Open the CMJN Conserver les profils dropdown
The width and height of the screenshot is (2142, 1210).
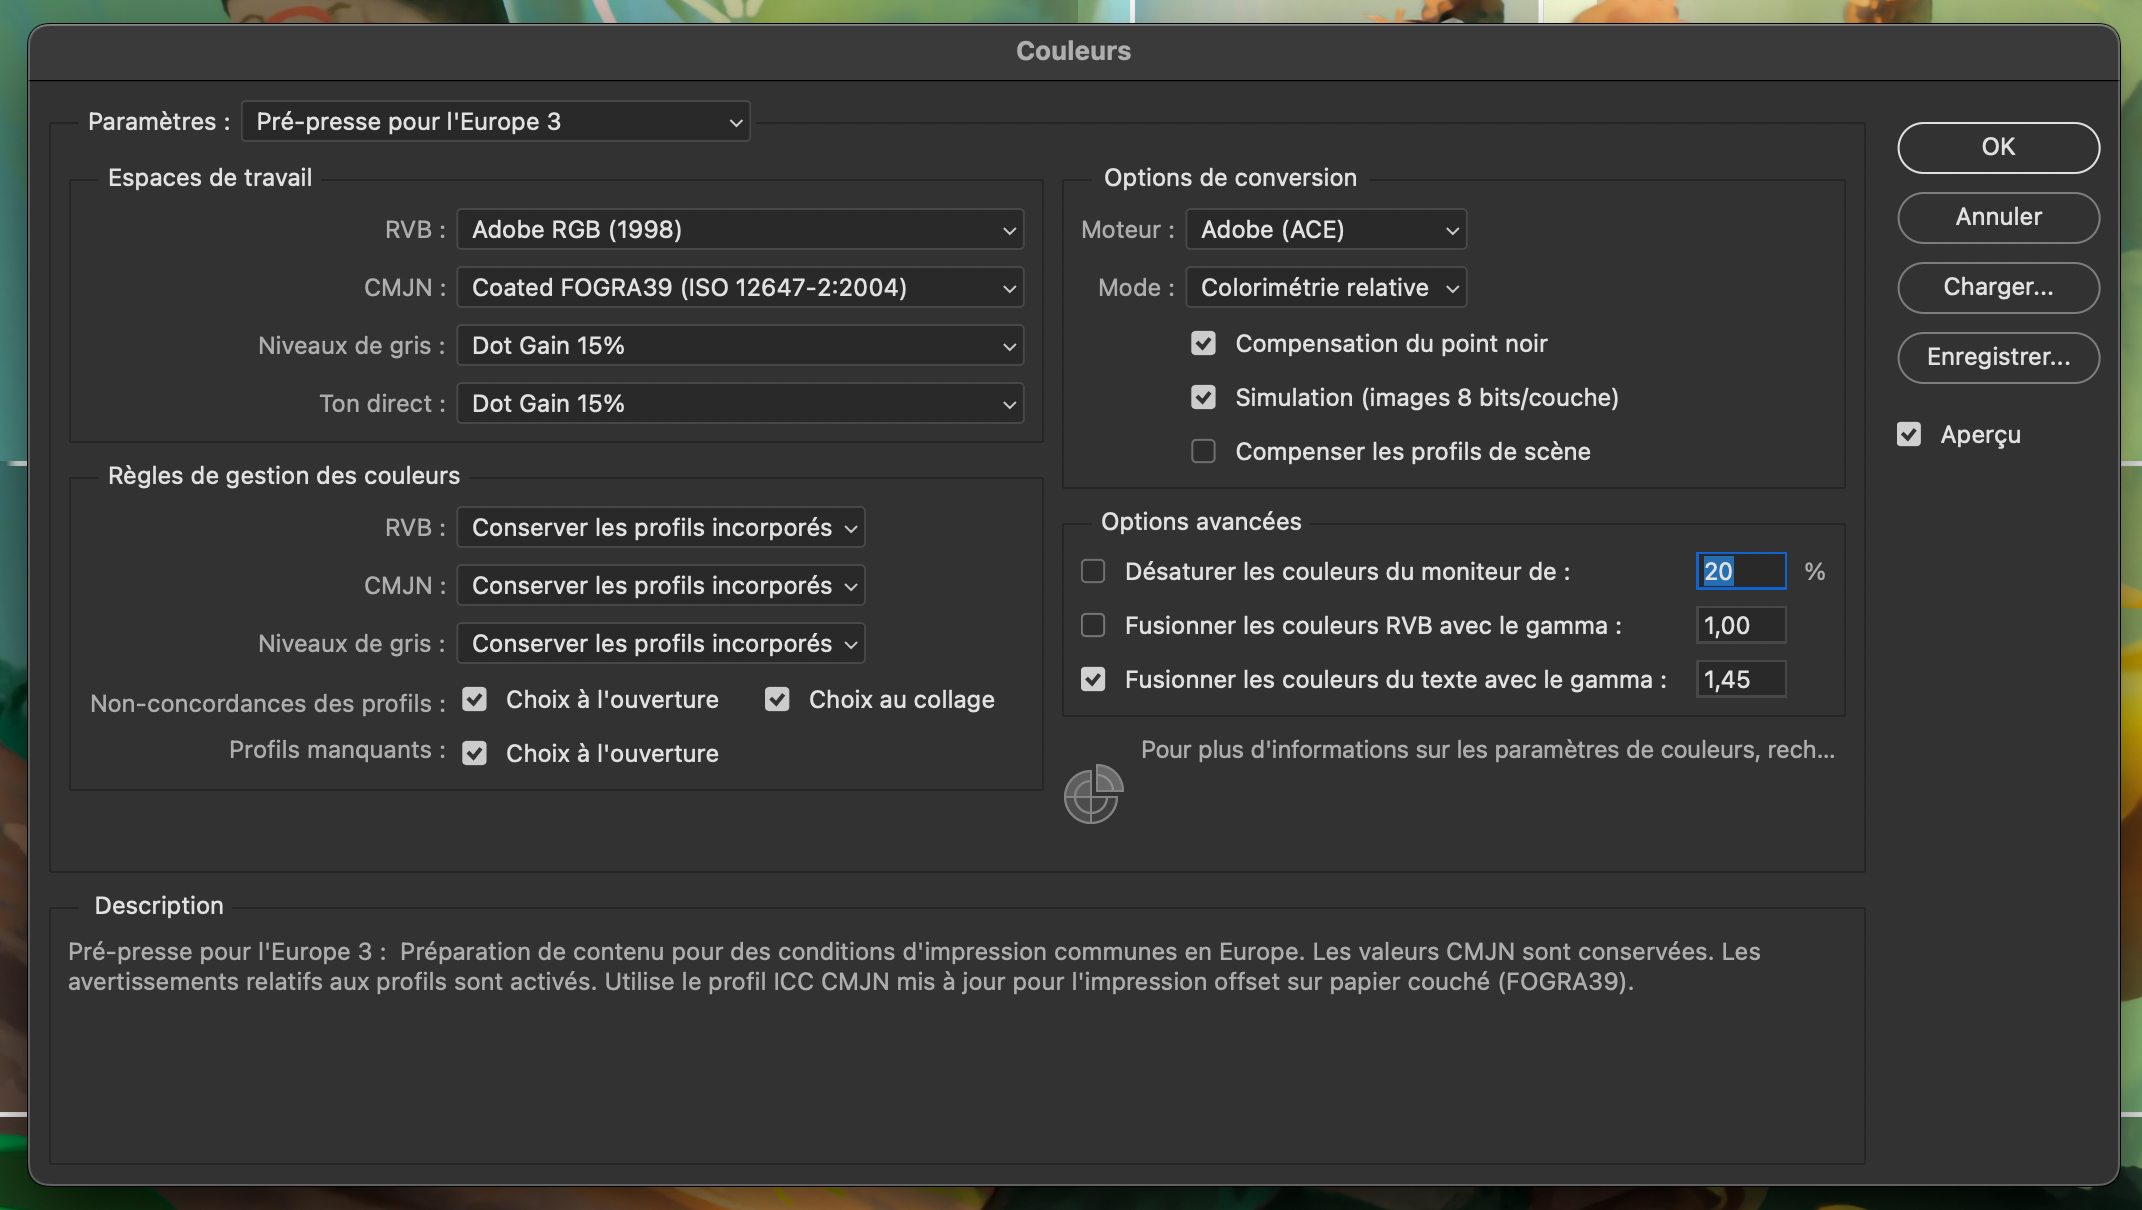[660, 585]
